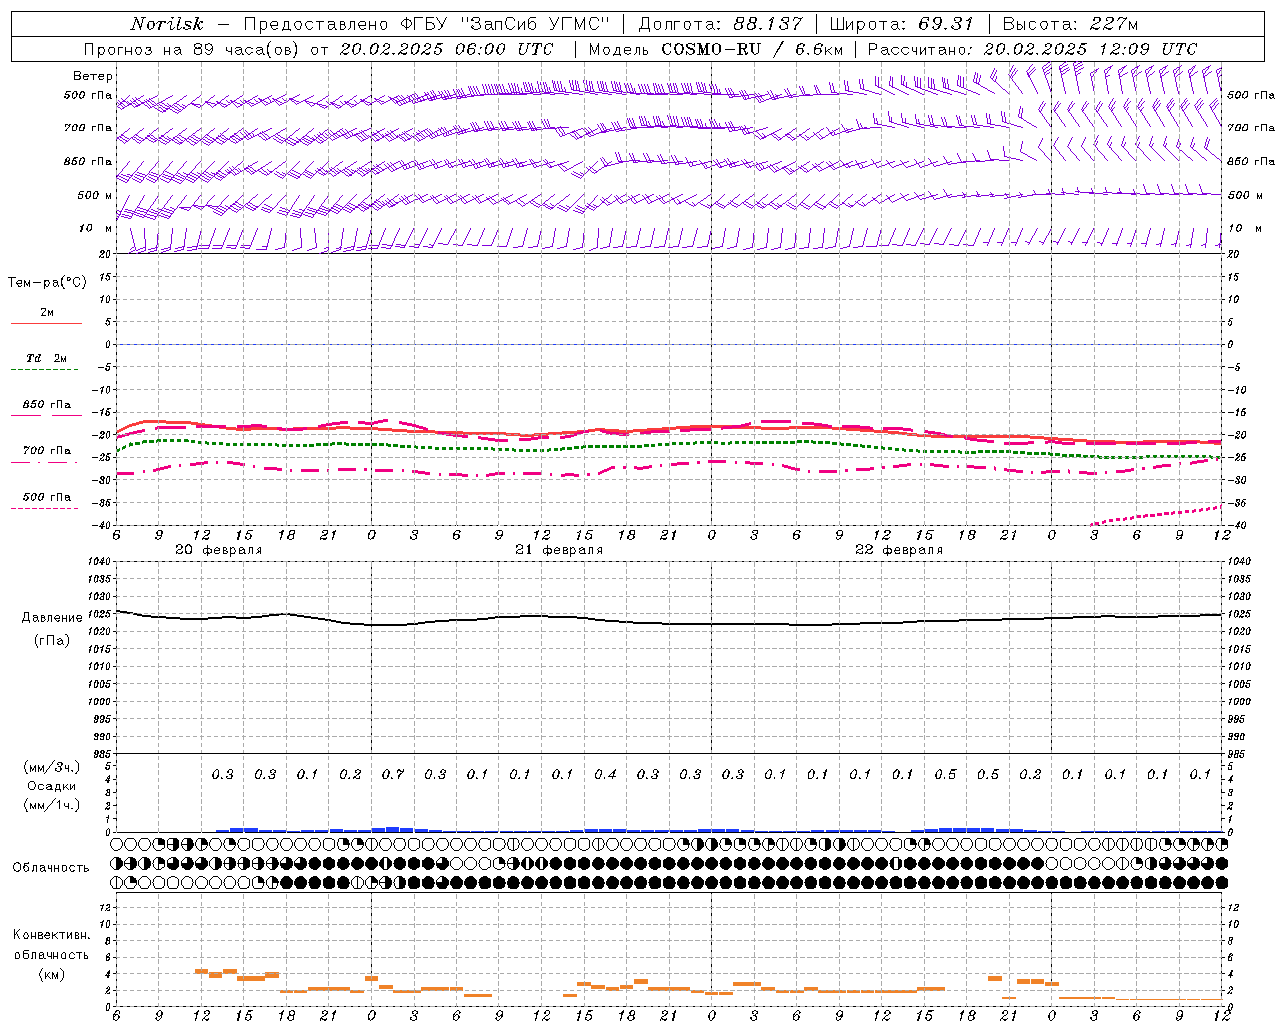Click the Тем-ра(°C) legend title

tap(47, 283)
